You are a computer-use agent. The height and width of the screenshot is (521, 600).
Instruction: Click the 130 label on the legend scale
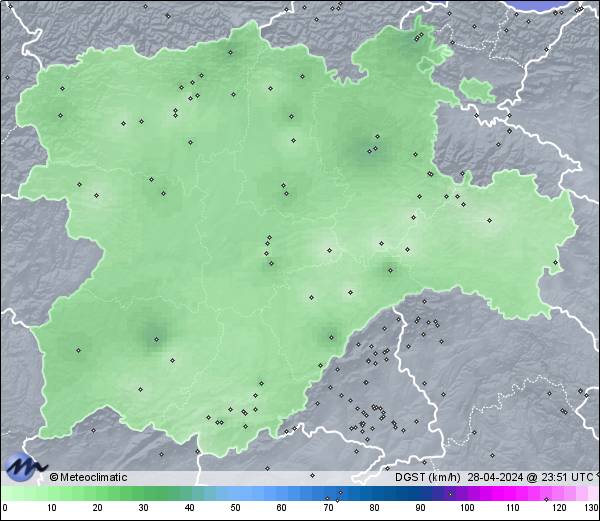point(592,508)
